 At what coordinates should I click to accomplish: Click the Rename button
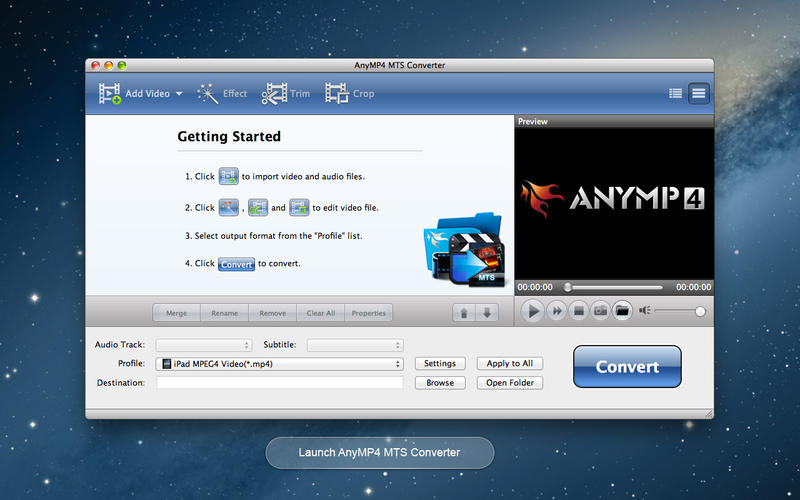224,313
